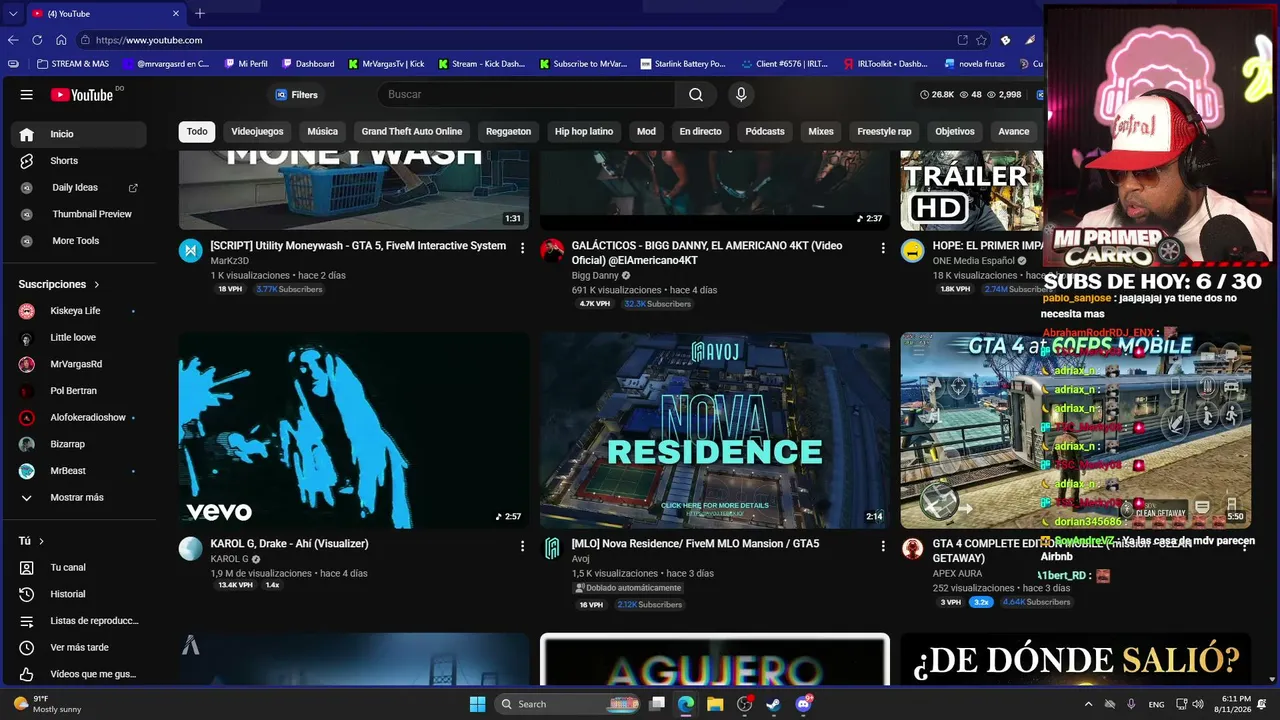Viewport: 1280px width, 720px height.
Task: Open Discord from the taskbar
Action: (803, 704)
